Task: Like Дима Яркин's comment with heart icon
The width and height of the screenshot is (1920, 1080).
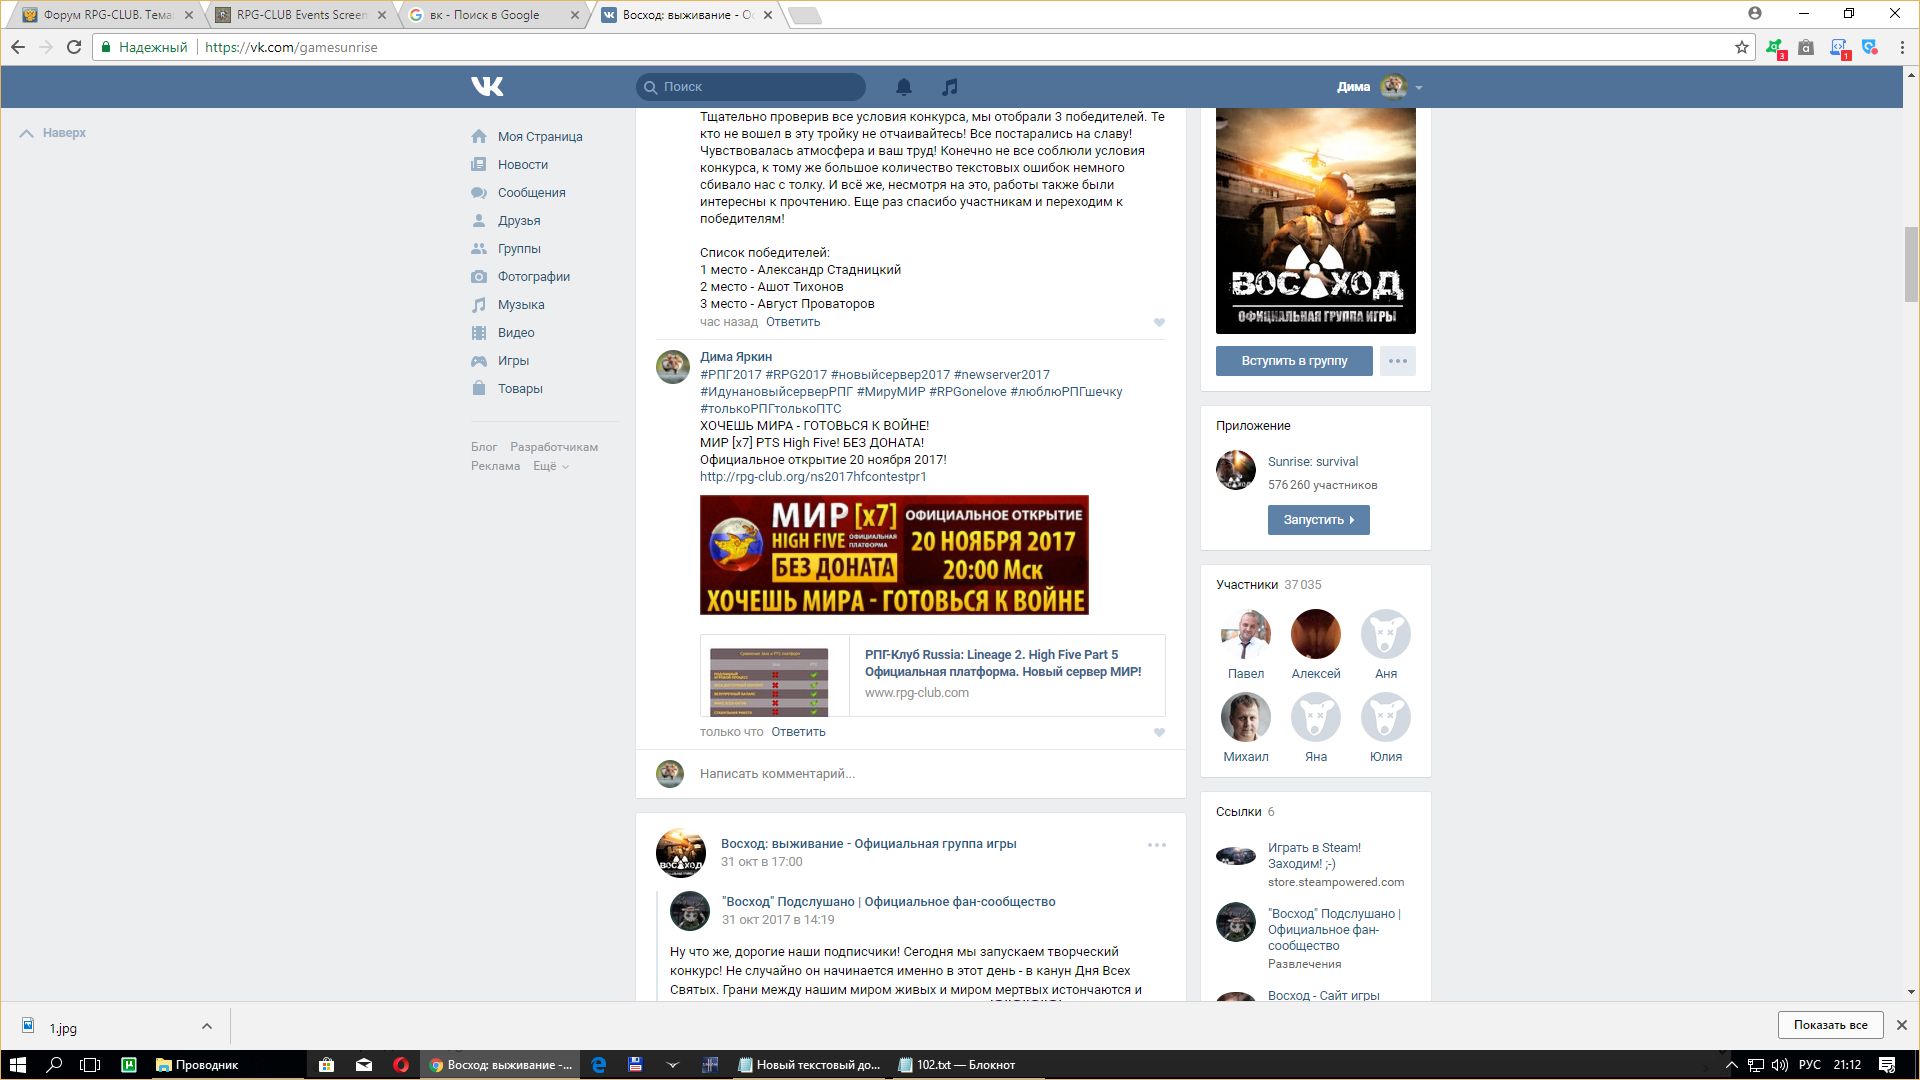Action: (1159, 732)
